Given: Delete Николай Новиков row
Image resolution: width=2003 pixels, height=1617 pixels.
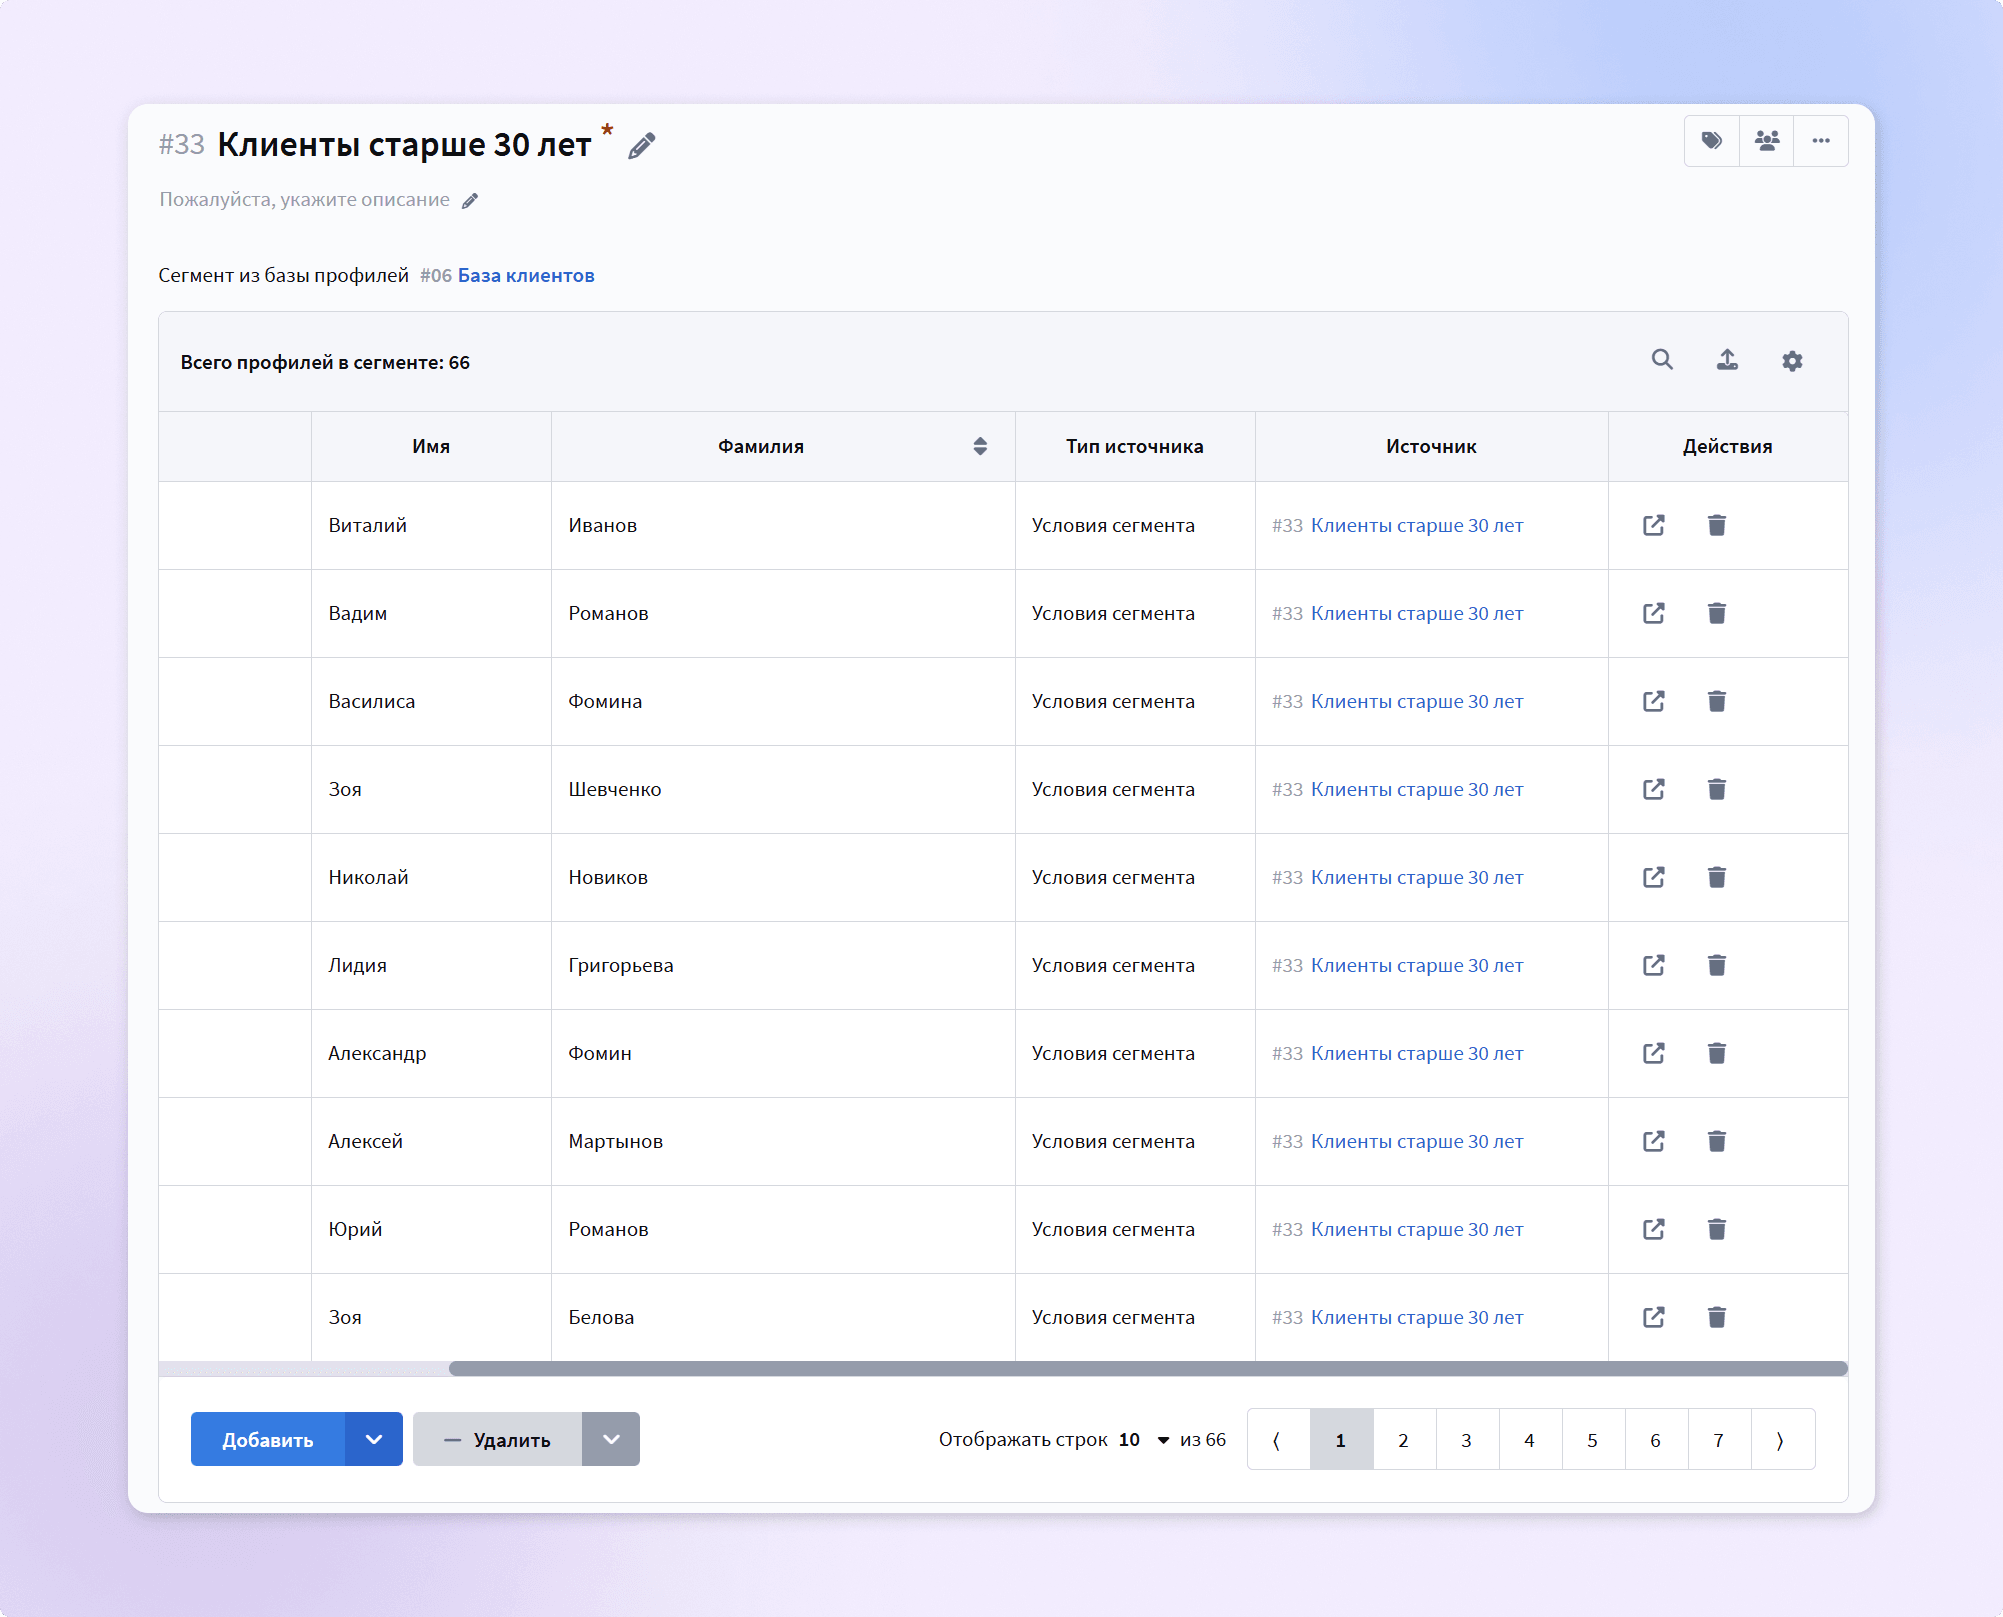Looking at the screenshot, I should (1717, 877).
